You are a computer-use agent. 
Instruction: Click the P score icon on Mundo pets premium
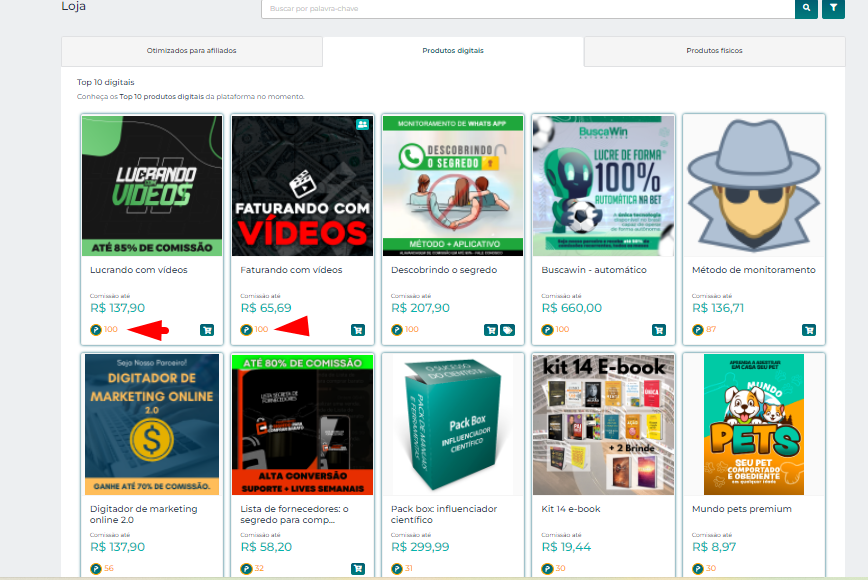(698, 569)
